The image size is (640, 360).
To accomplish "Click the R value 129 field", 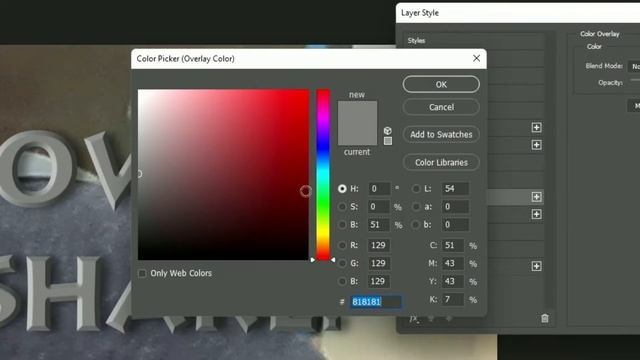I will point(380,245).
